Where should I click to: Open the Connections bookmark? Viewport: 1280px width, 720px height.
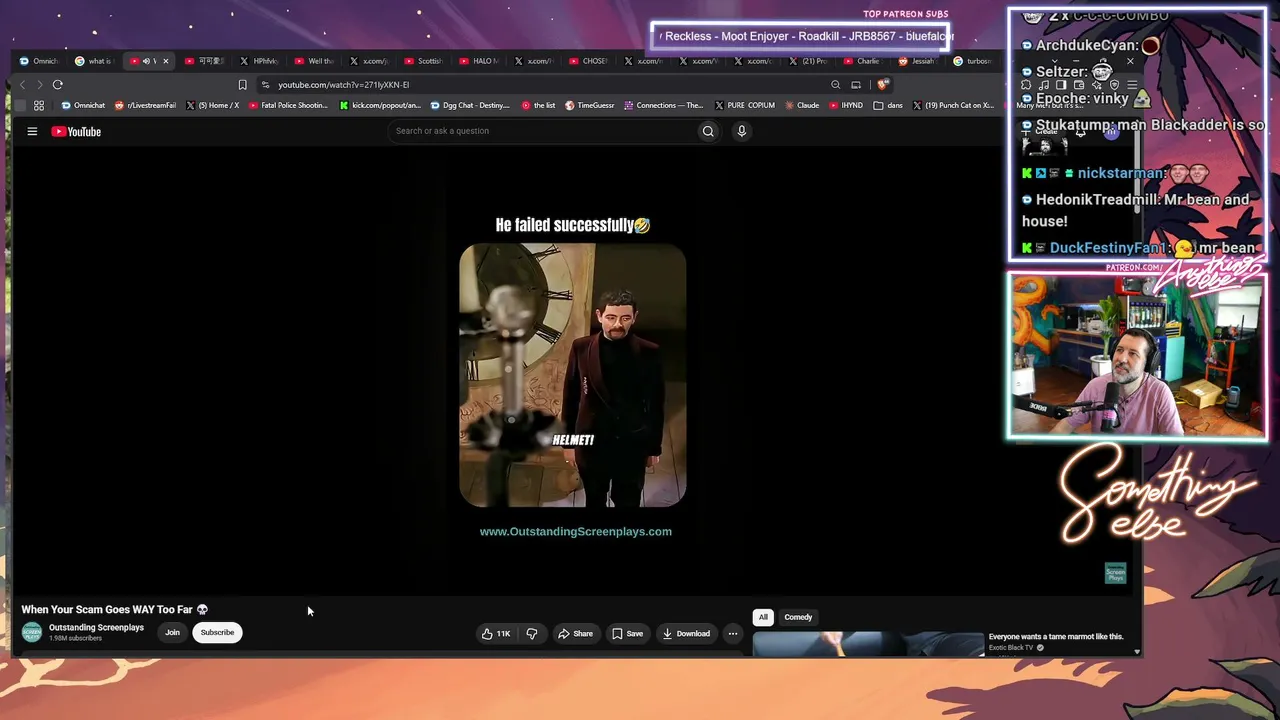664,105
